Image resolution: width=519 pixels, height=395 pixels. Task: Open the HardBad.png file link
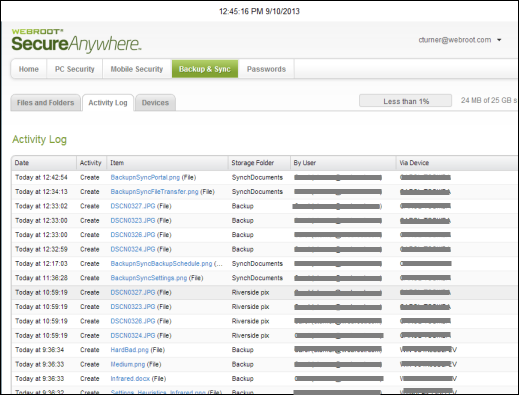pos(129,350)
